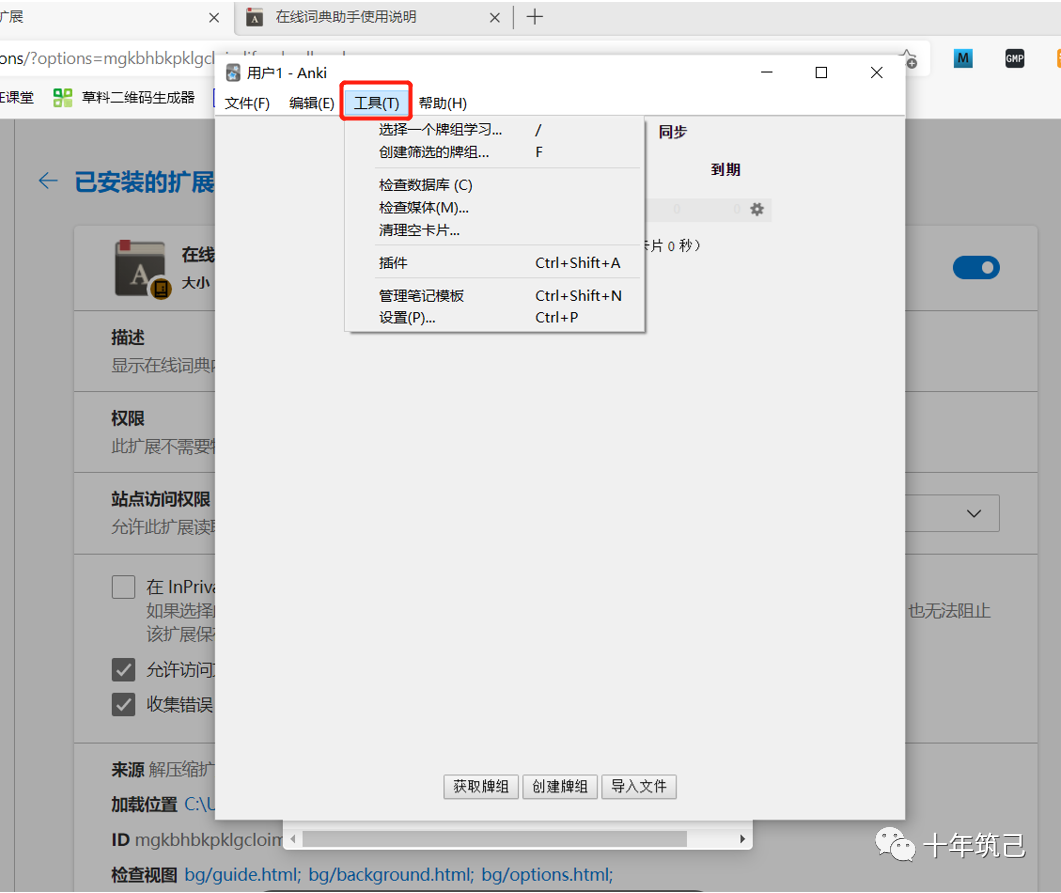The width and height of the screenshot is (1061, 893).
Task: Click the left arrow of horizontal scrollbar
Action: coord(293,839)
